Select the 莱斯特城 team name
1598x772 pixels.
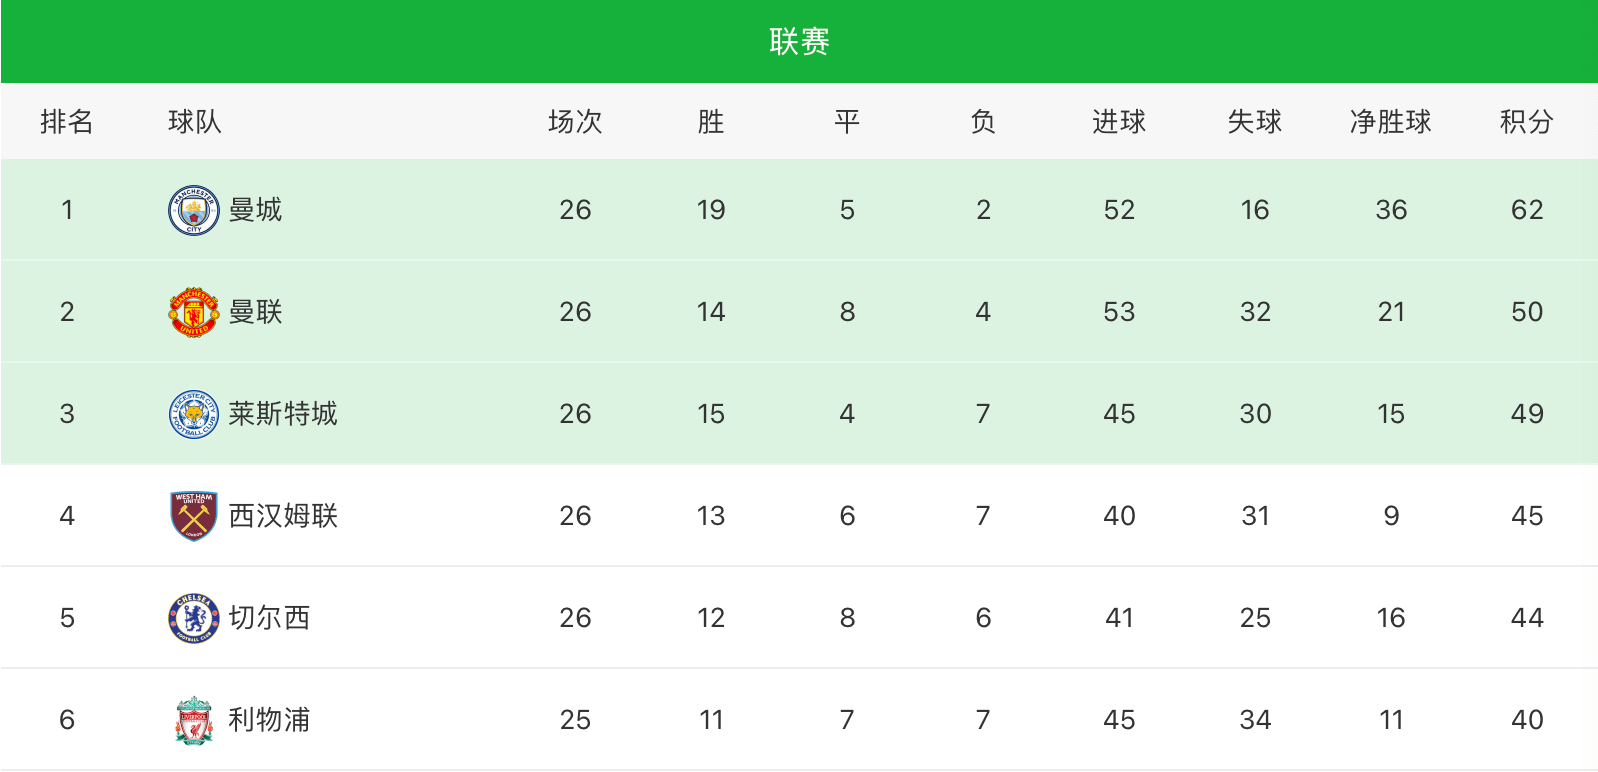(x=283, y=414)
